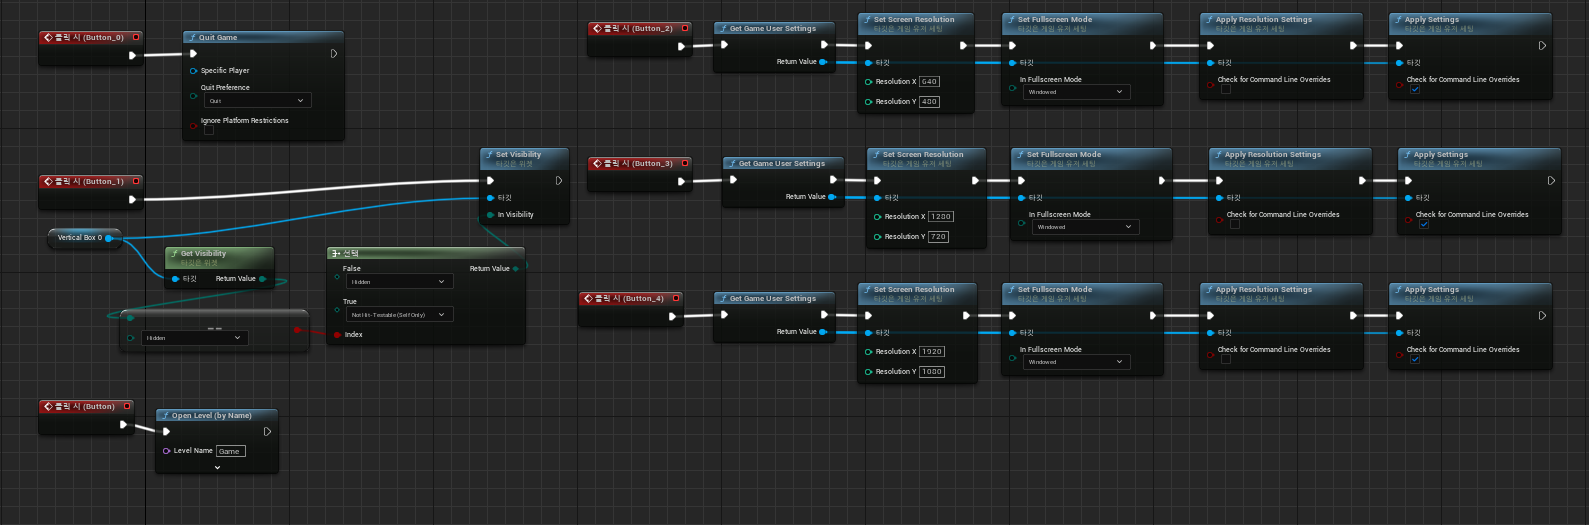Select the Quit Game node title

point(218,38)
